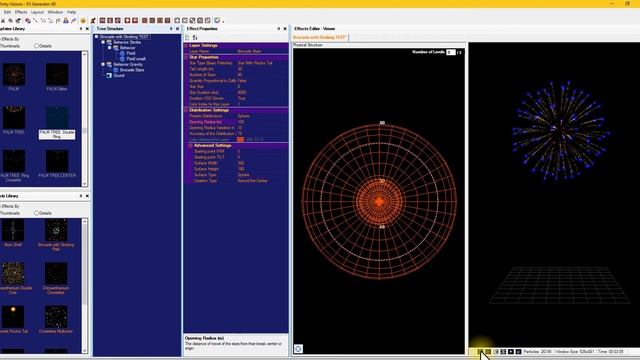Collapse the Star Properties category
Image resolution: width=640 pixels, height=360 pixels.
[186, 58]
